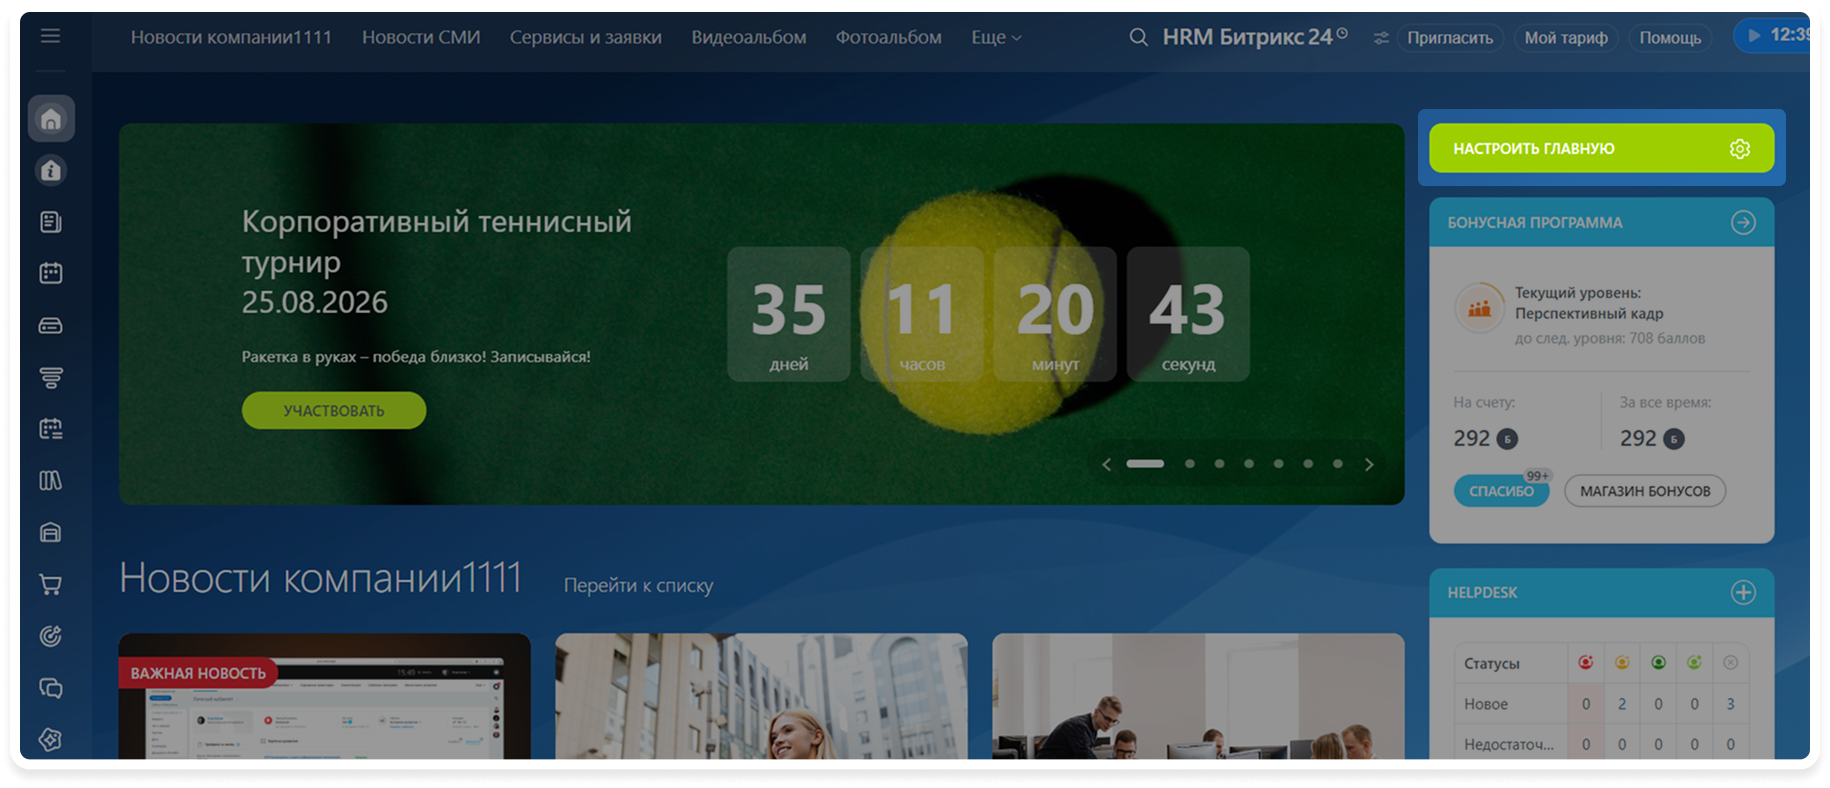Select the first active banner slide indicator
This screenshot has height=788, width=1830.
(1145, 464)
